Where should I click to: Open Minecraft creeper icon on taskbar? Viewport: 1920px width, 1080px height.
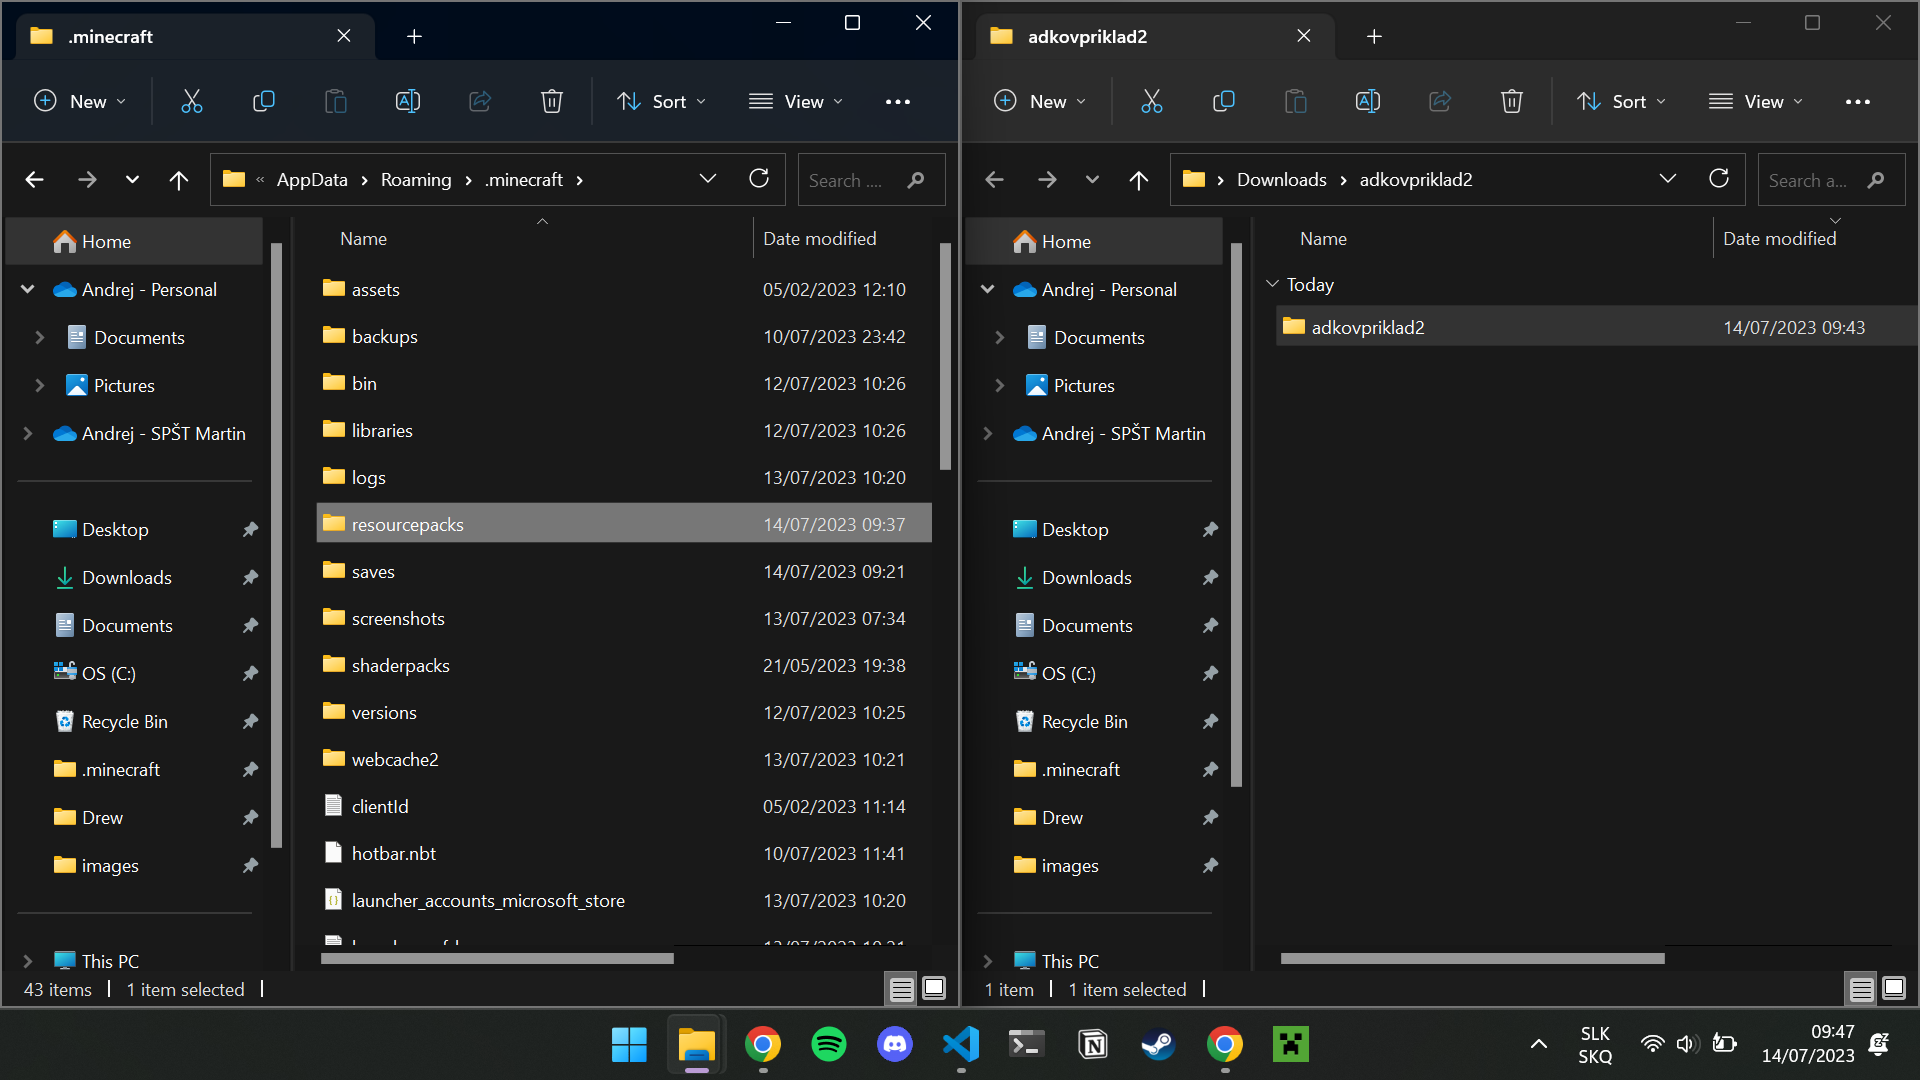(1290, 1044)
